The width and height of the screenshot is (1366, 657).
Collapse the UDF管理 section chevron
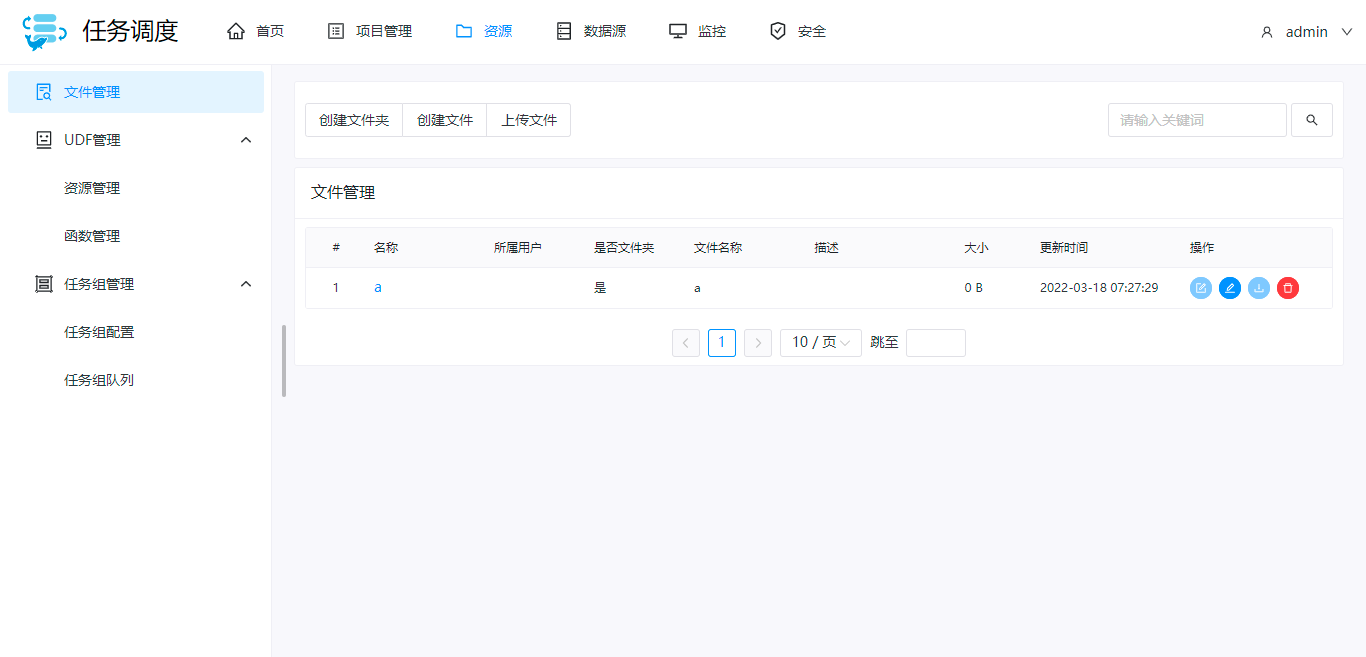tap(246, 139)
